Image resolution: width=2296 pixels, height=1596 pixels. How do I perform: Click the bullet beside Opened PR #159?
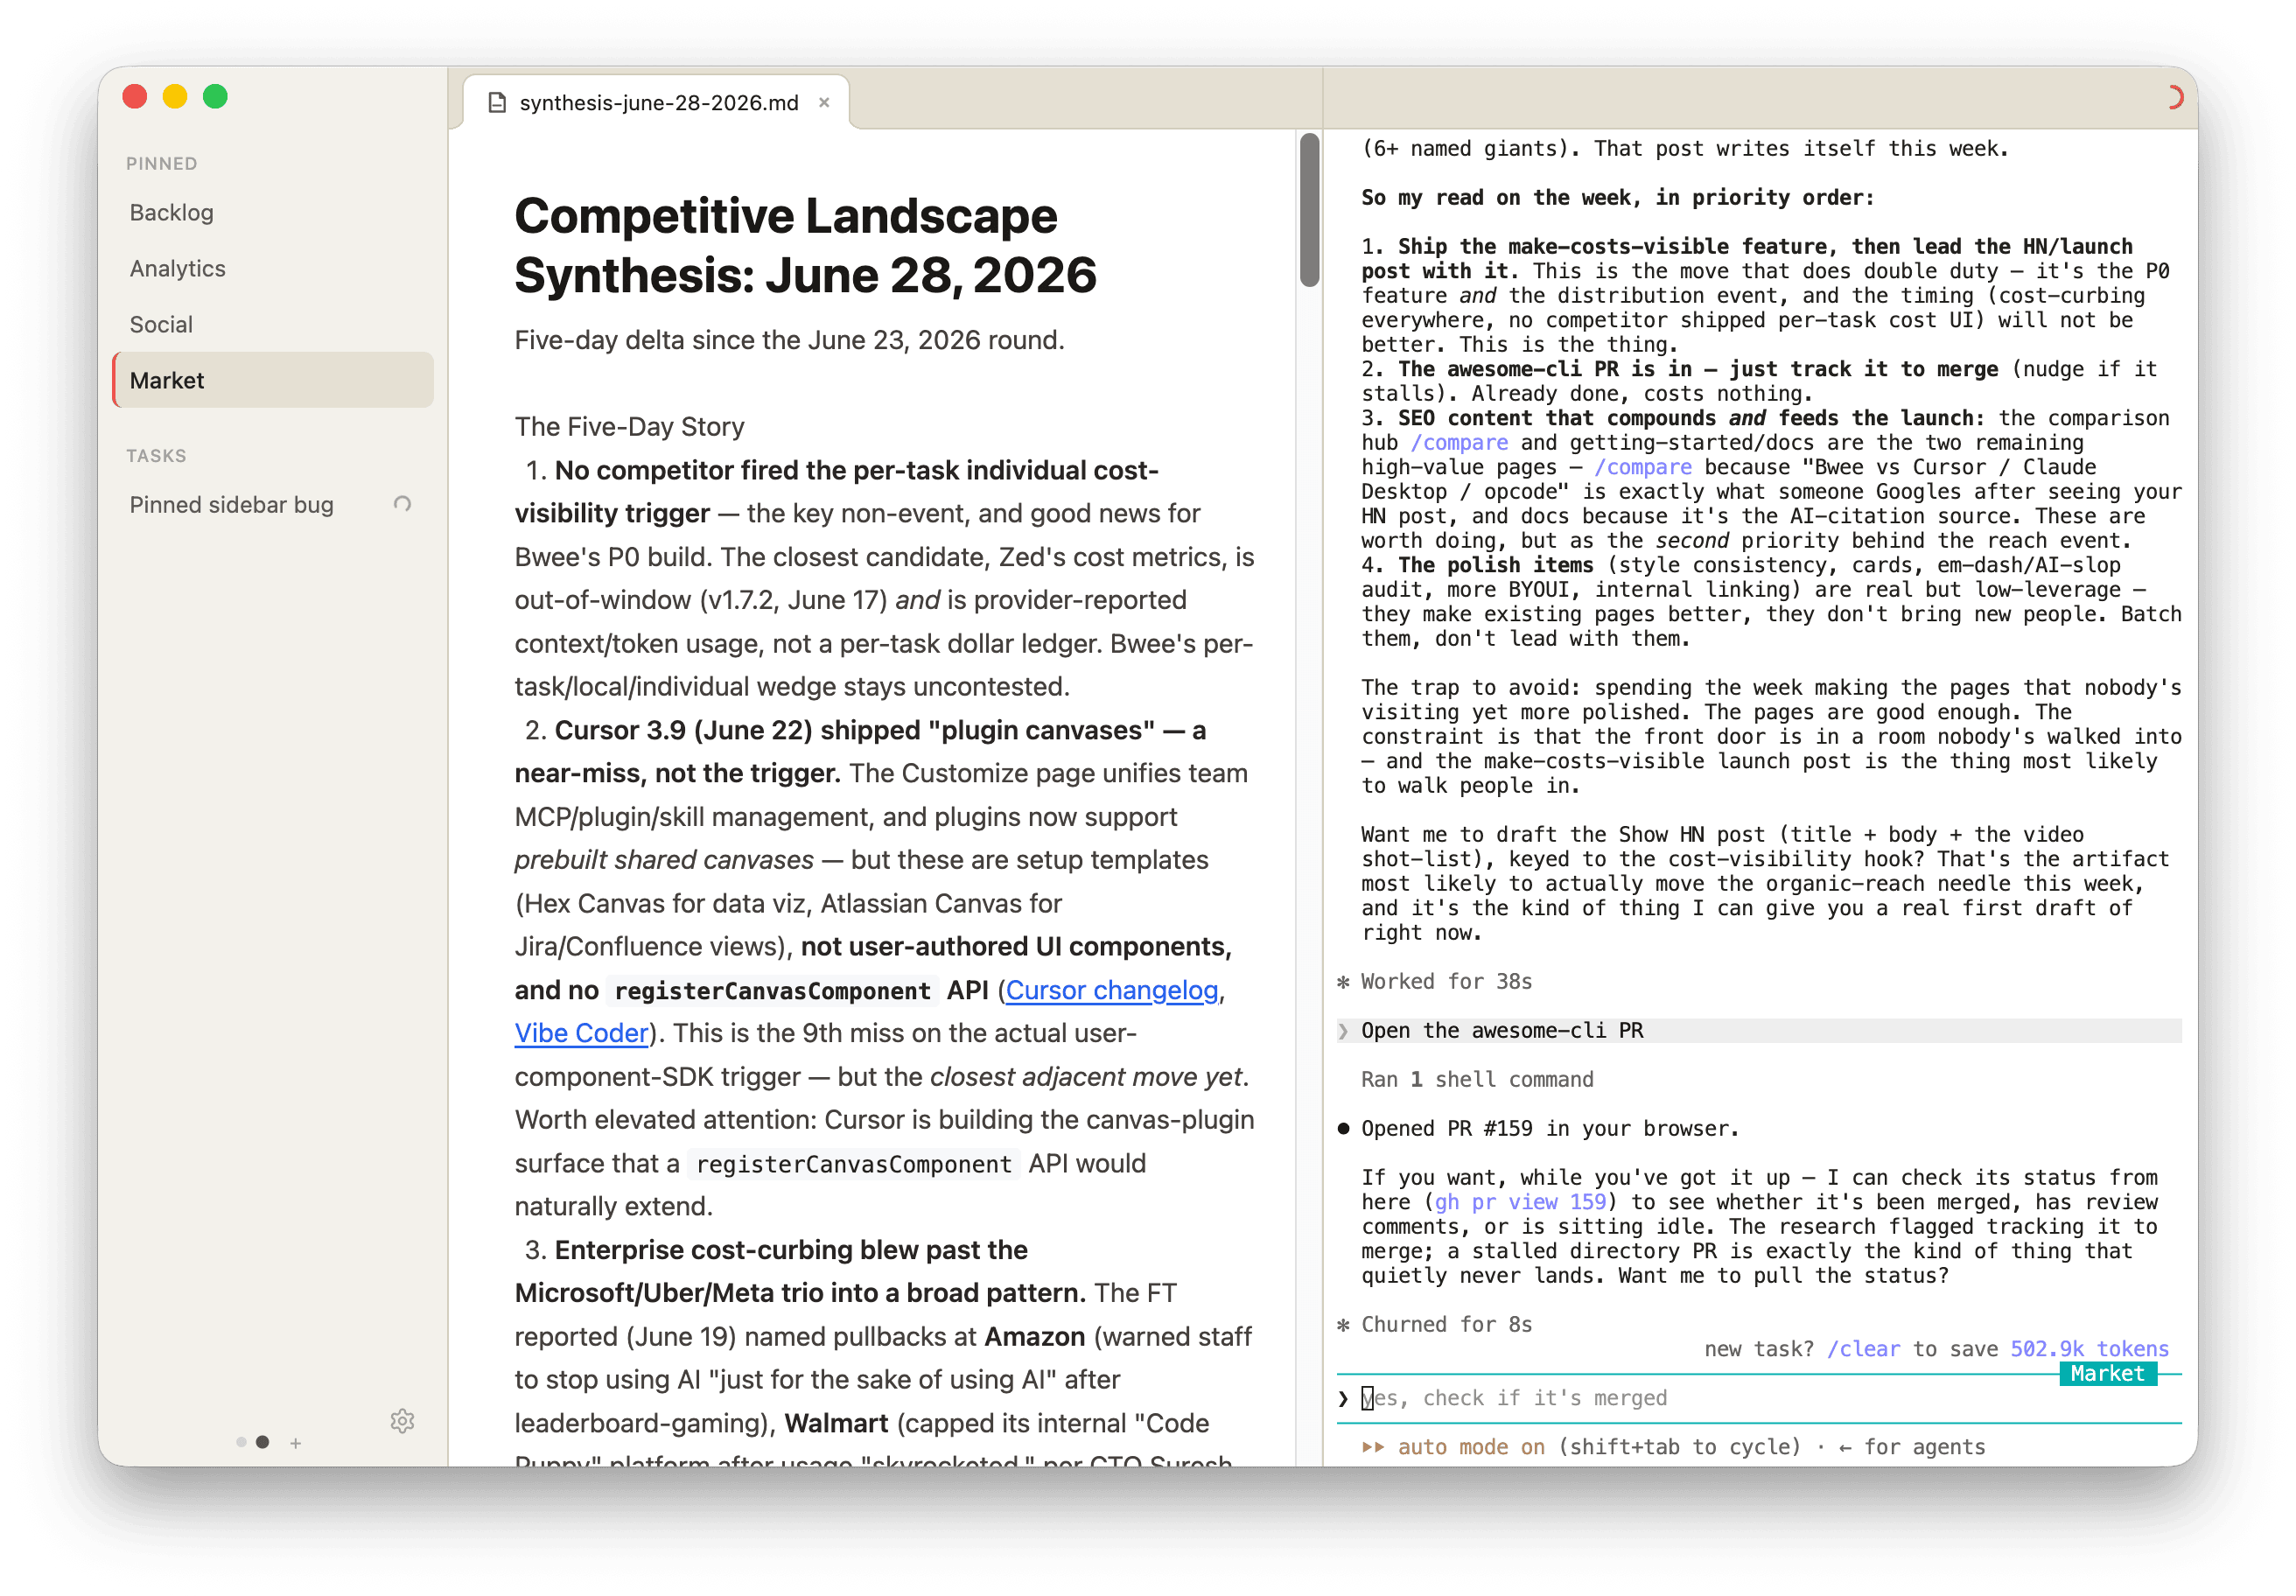coord(1343,1129)
